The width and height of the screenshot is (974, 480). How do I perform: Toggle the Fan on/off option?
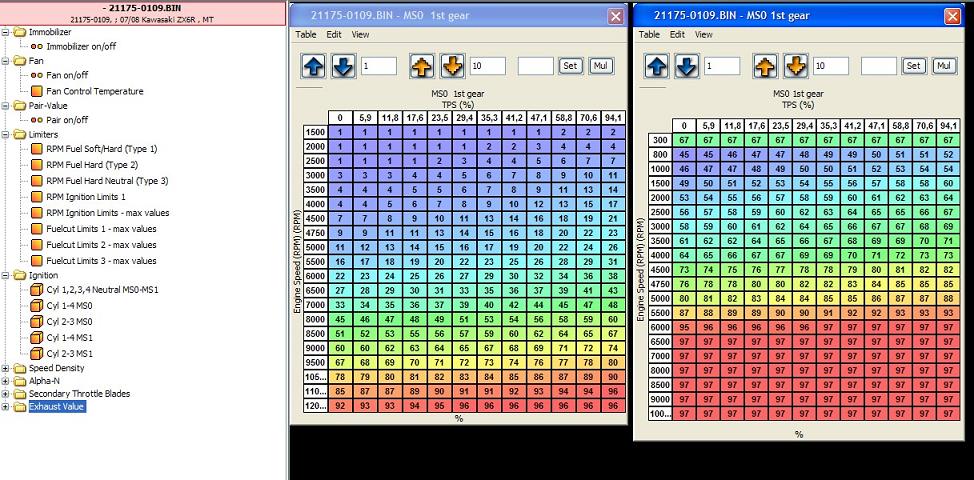(66, 75)
